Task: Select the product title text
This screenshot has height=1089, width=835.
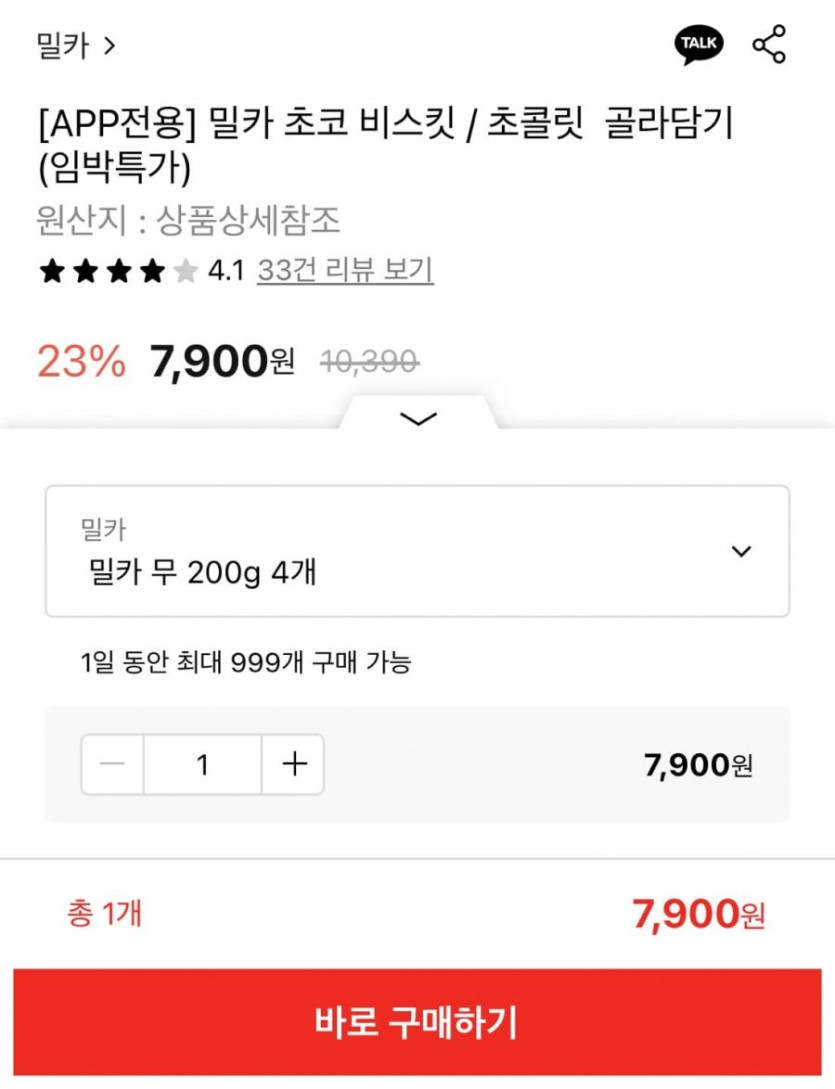Action: point(385,147)
